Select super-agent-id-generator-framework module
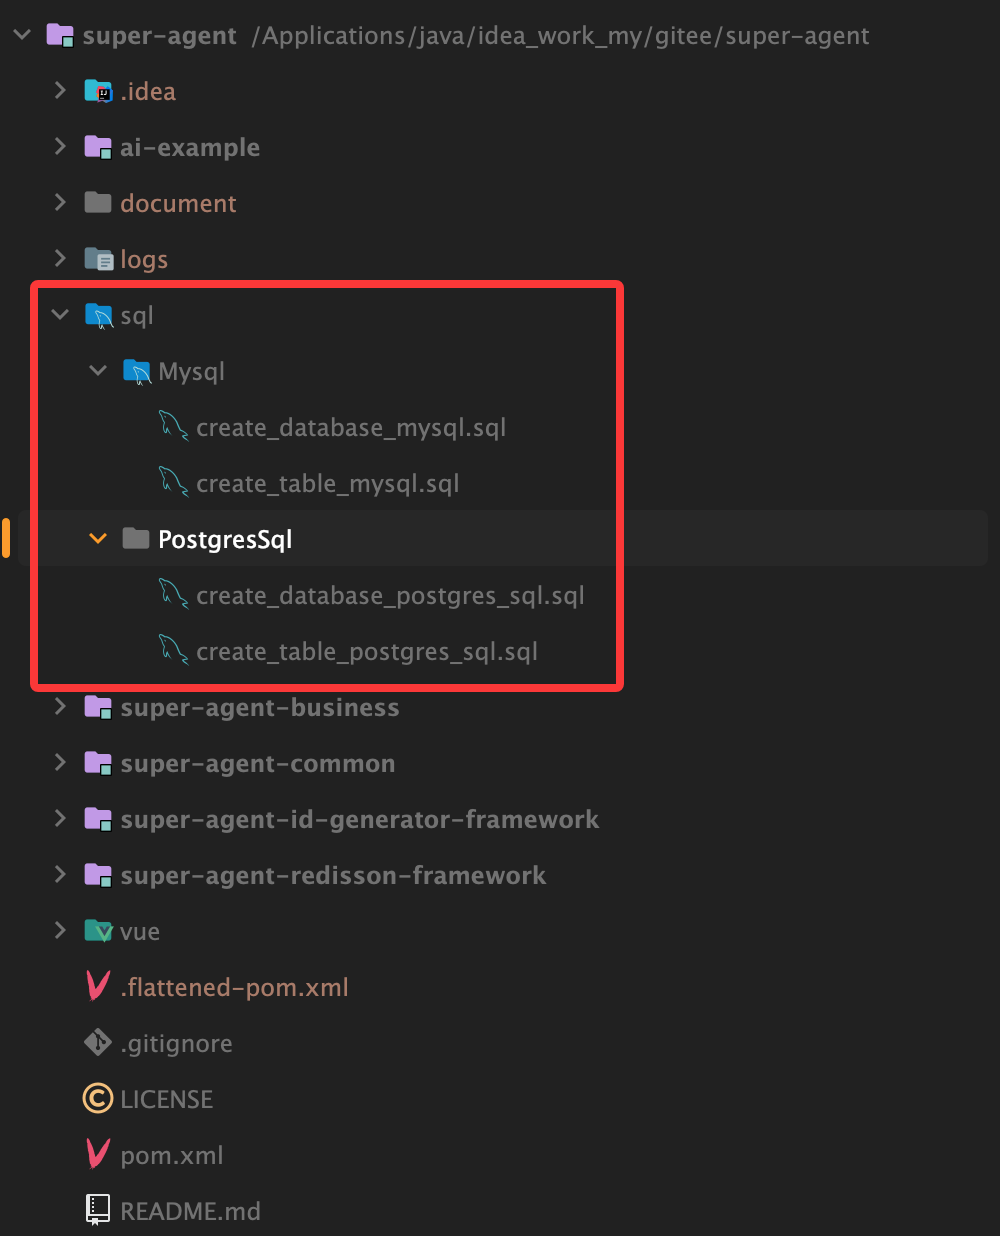This screenshot has height=1236, width=1000. click(359, 820)
